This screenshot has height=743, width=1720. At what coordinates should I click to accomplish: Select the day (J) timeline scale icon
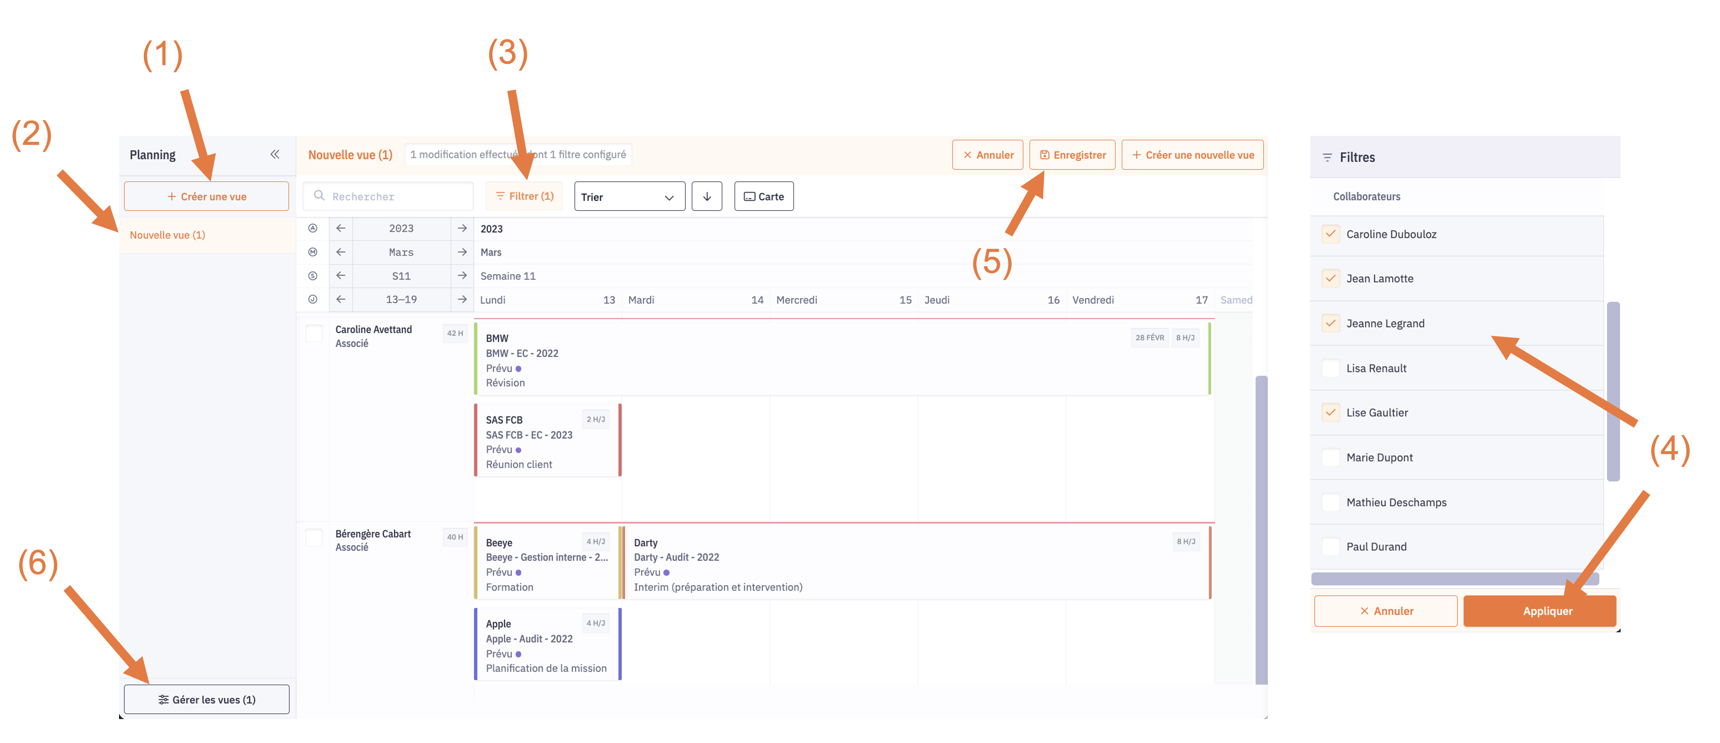pos(312,299)
